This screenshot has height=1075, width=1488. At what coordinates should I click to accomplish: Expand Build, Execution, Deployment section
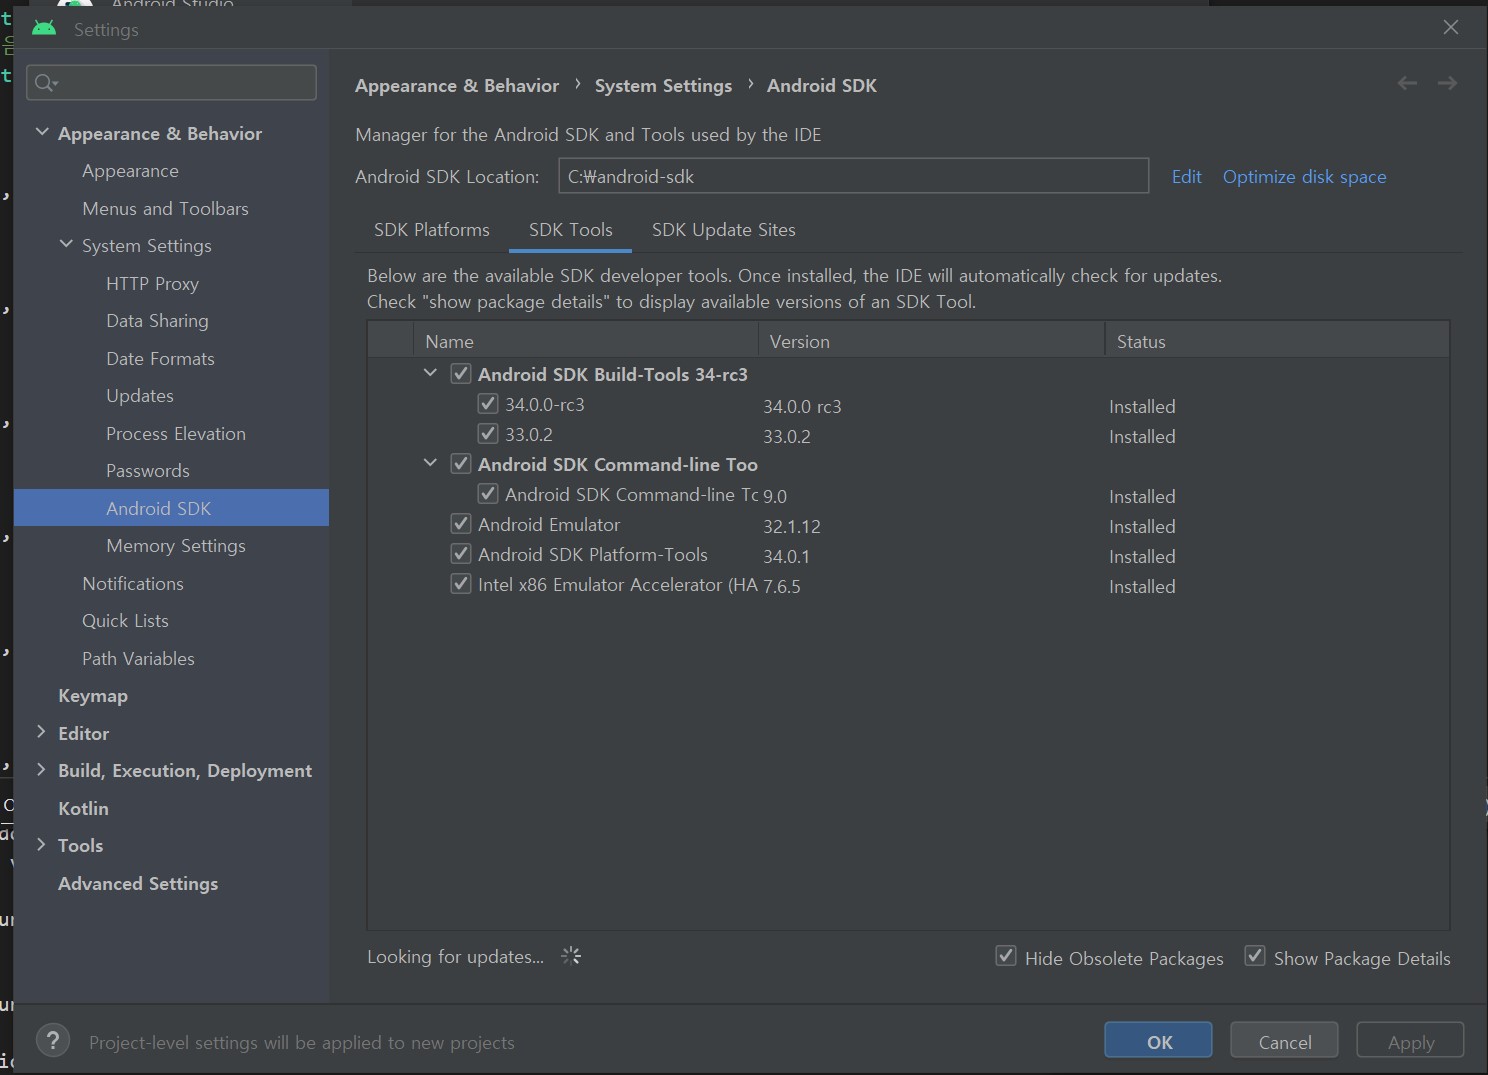click(x=41, y=769)
